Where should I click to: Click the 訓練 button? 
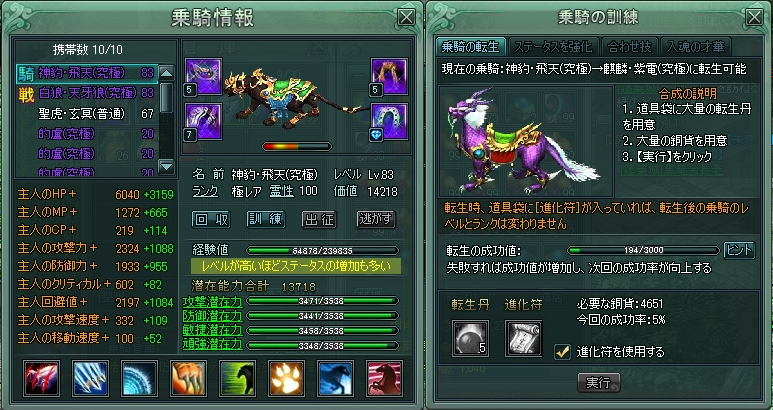266,220
